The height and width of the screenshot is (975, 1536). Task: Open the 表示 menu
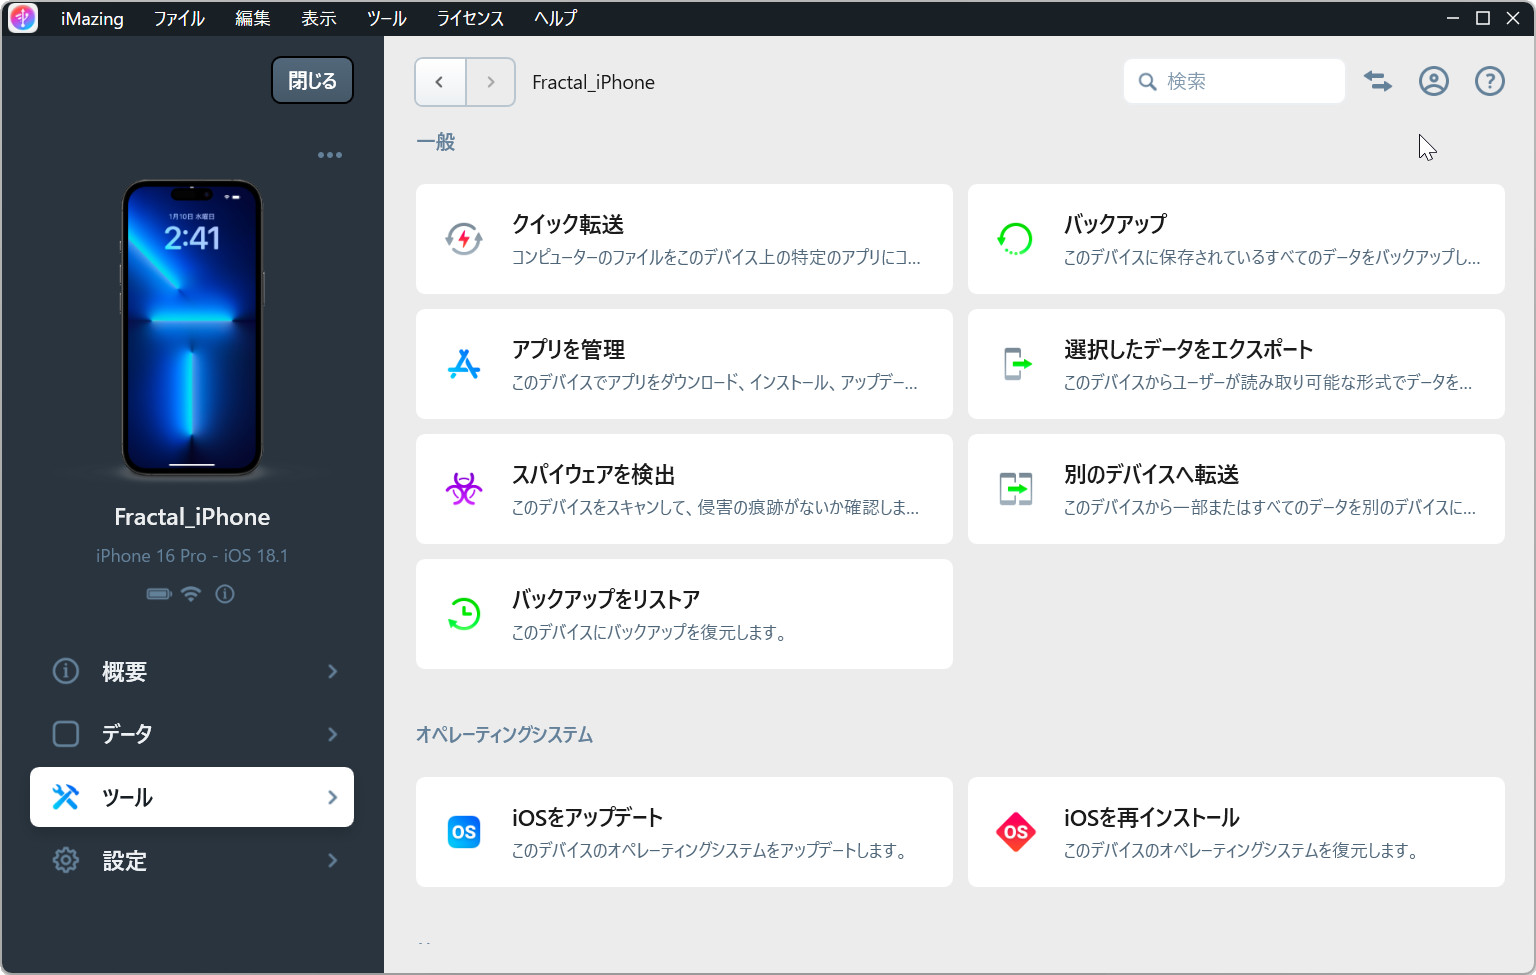(x=319, y=18)
